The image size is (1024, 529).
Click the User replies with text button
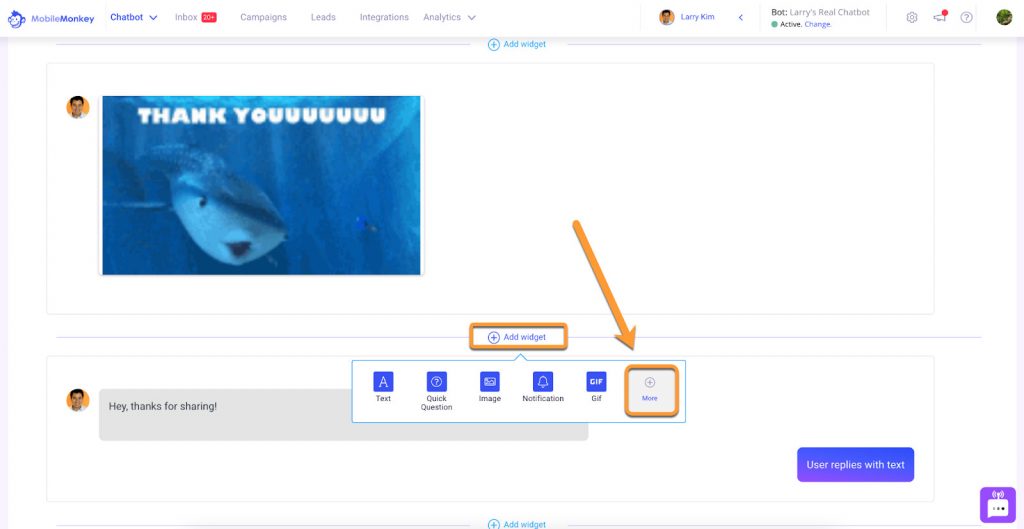pyautogui.click(x=855, y=465)
